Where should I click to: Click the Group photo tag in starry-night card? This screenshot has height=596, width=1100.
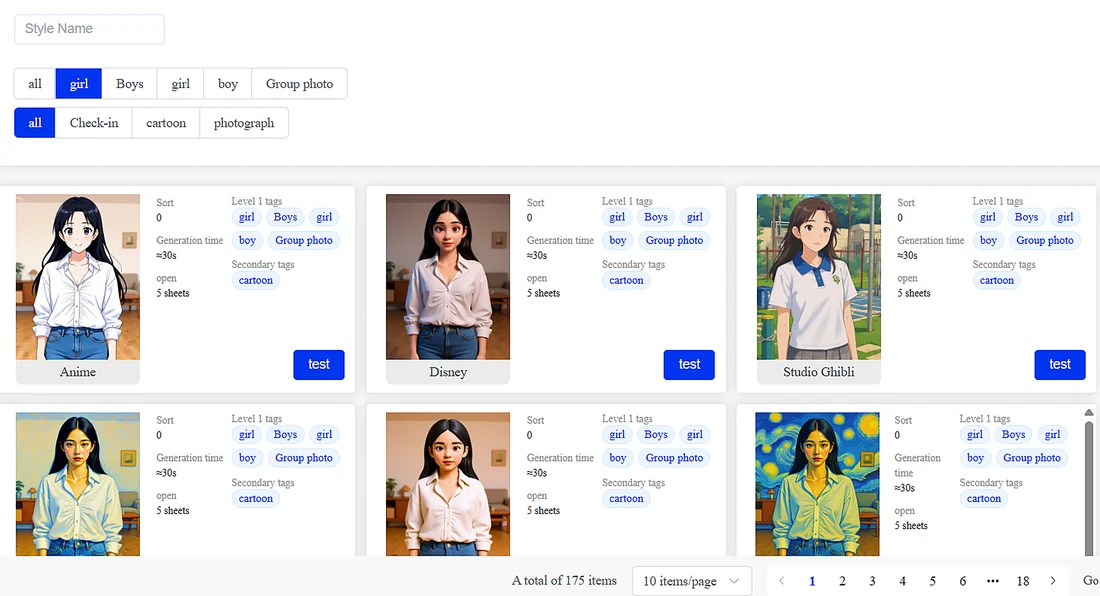[1032, 458]
